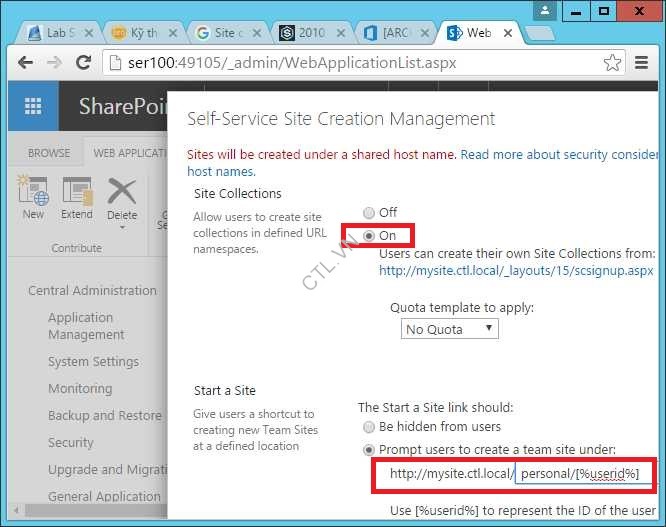Switch to the WEB APPLICATIONS ribbon tab
The height and width of the screenshot is (527, 666).
coord(128,153)
